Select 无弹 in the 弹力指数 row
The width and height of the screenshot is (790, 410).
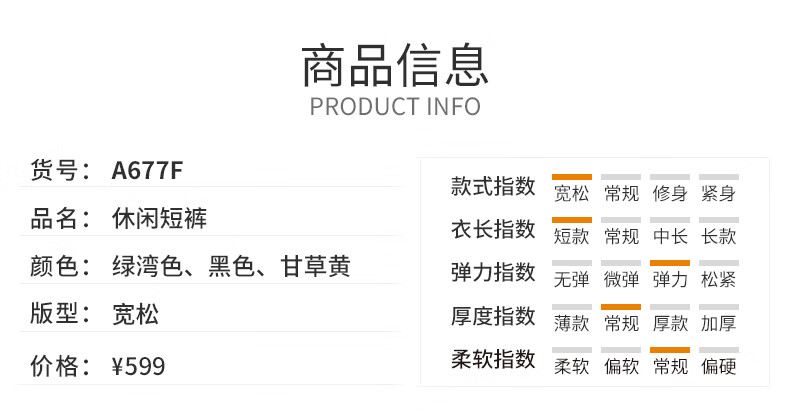coord(571,280)
